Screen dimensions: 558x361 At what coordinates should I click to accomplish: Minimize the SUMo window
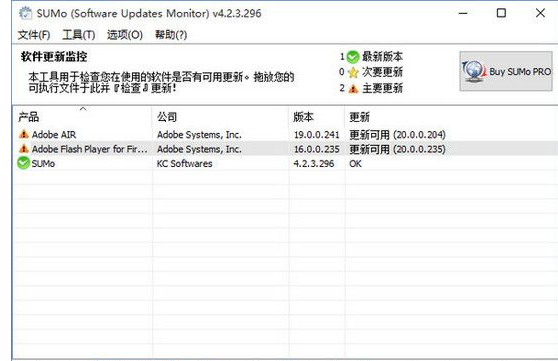463,14
